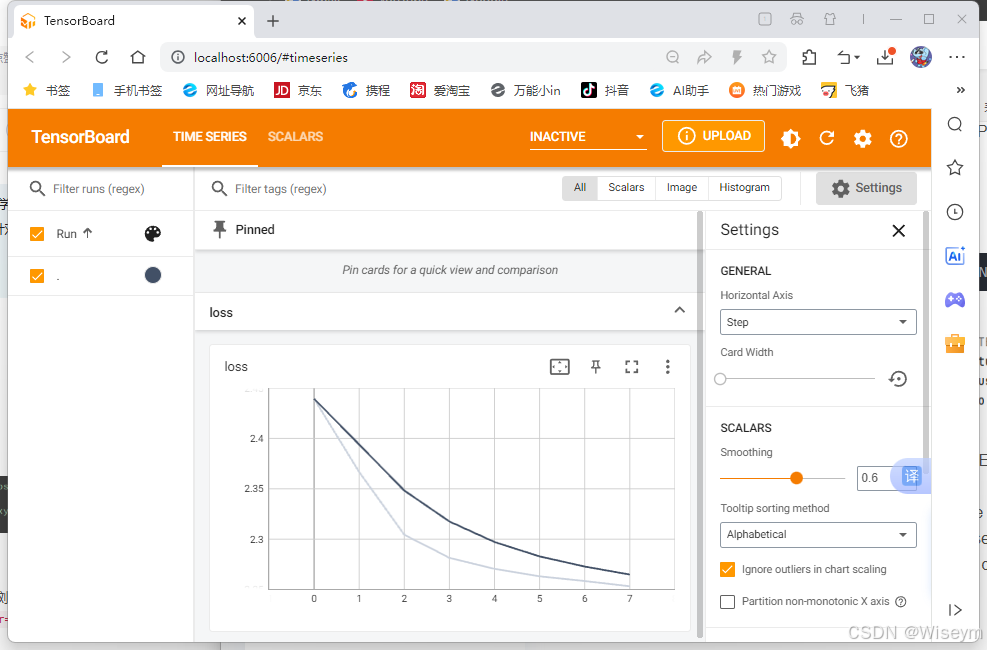987x650 pixels.
Task: Select the All filter tab
Action: [x=580, y=188]
